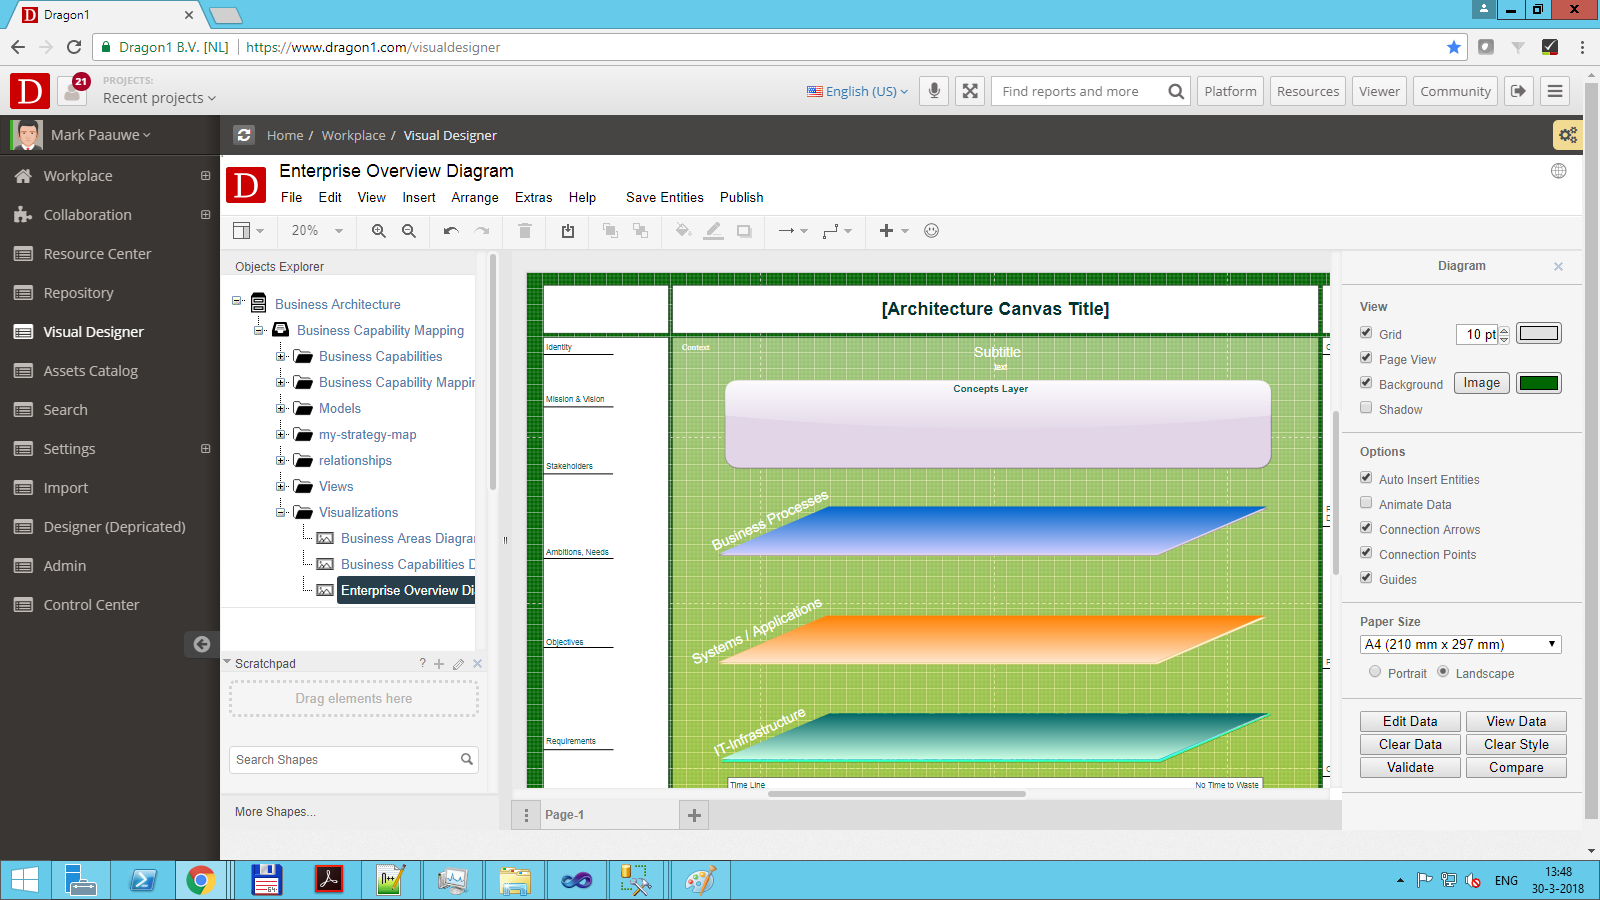The height and width of the screenshot is (900, 1600).
Task: Click the Edit Data button
Action: [1410, 722]
